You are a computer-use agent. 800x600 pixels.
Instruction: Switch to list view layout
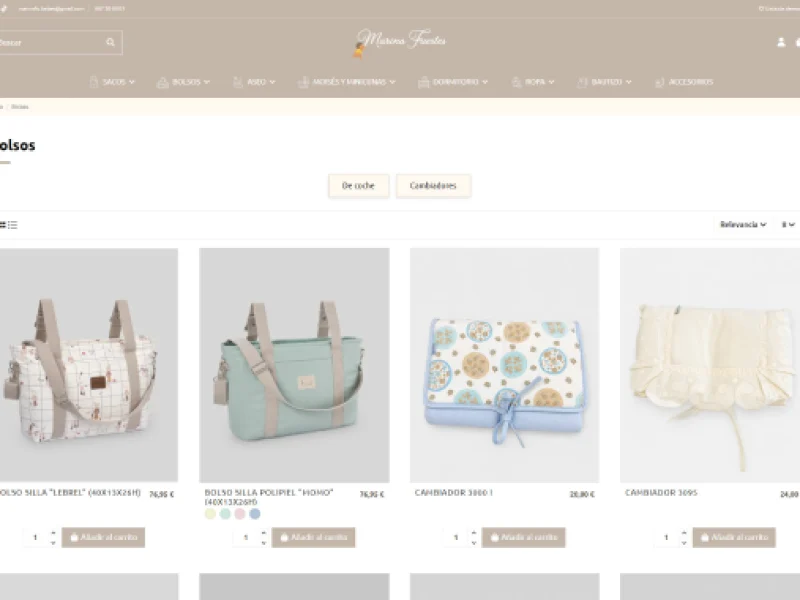[13, 224]
